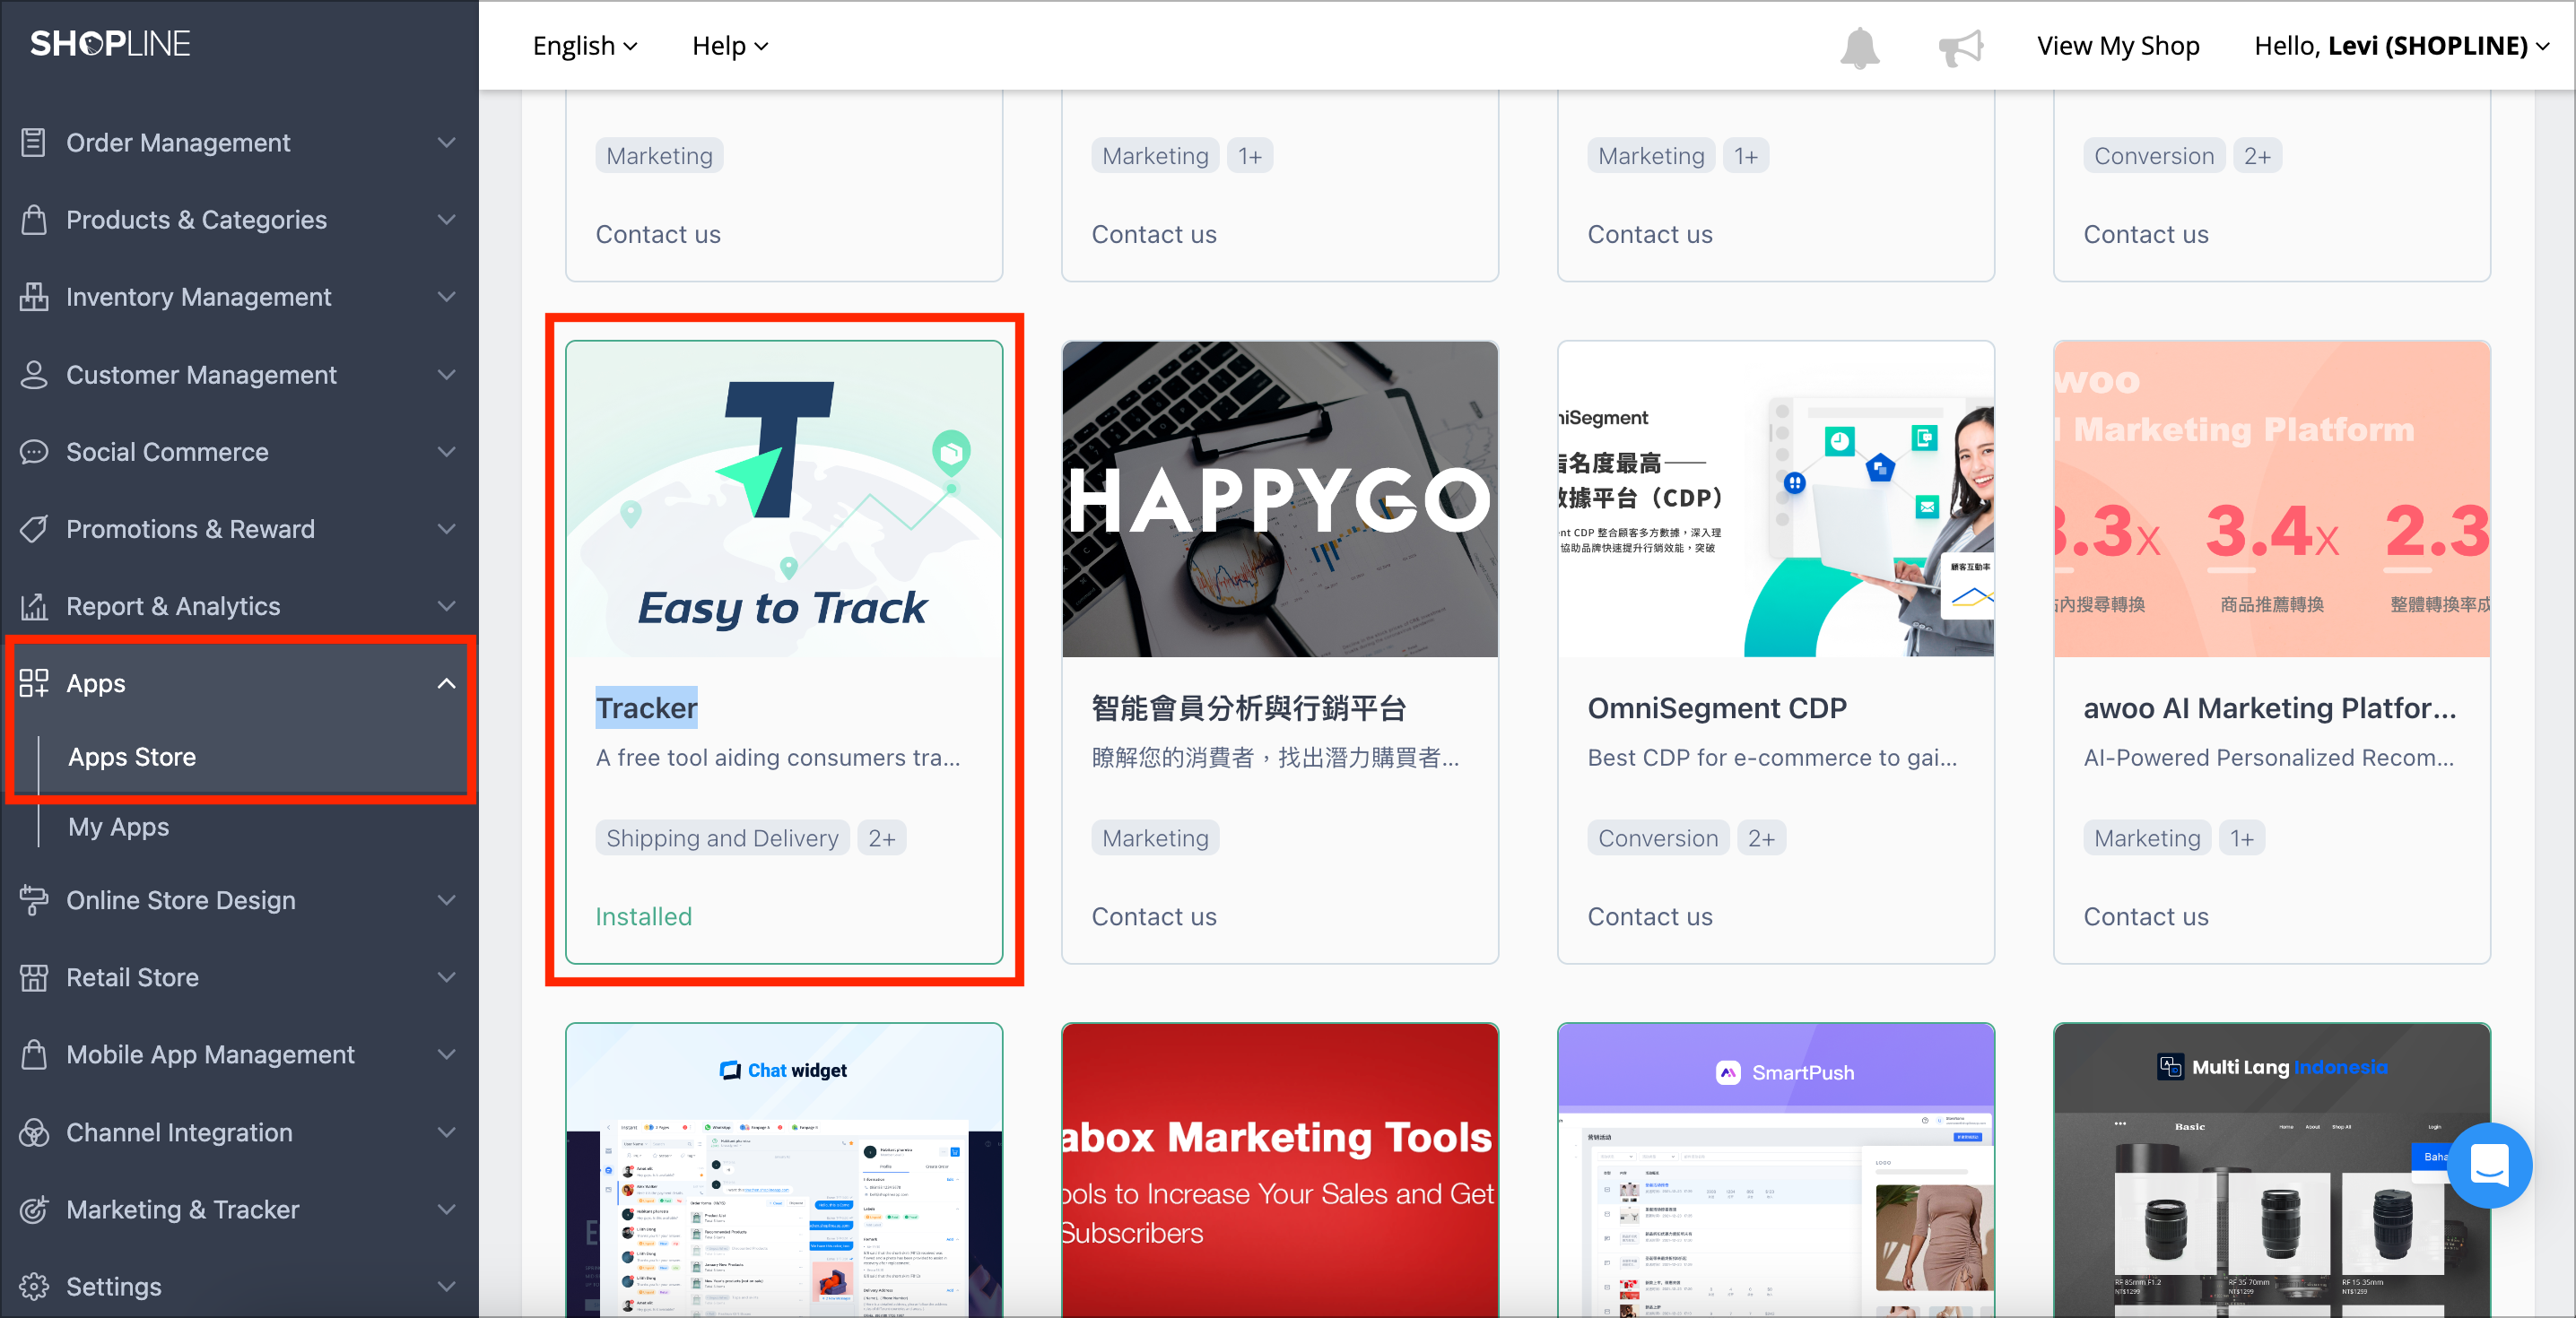
Task: Click Contact us under OmniSegment CDP
Action: [1650, 916]
